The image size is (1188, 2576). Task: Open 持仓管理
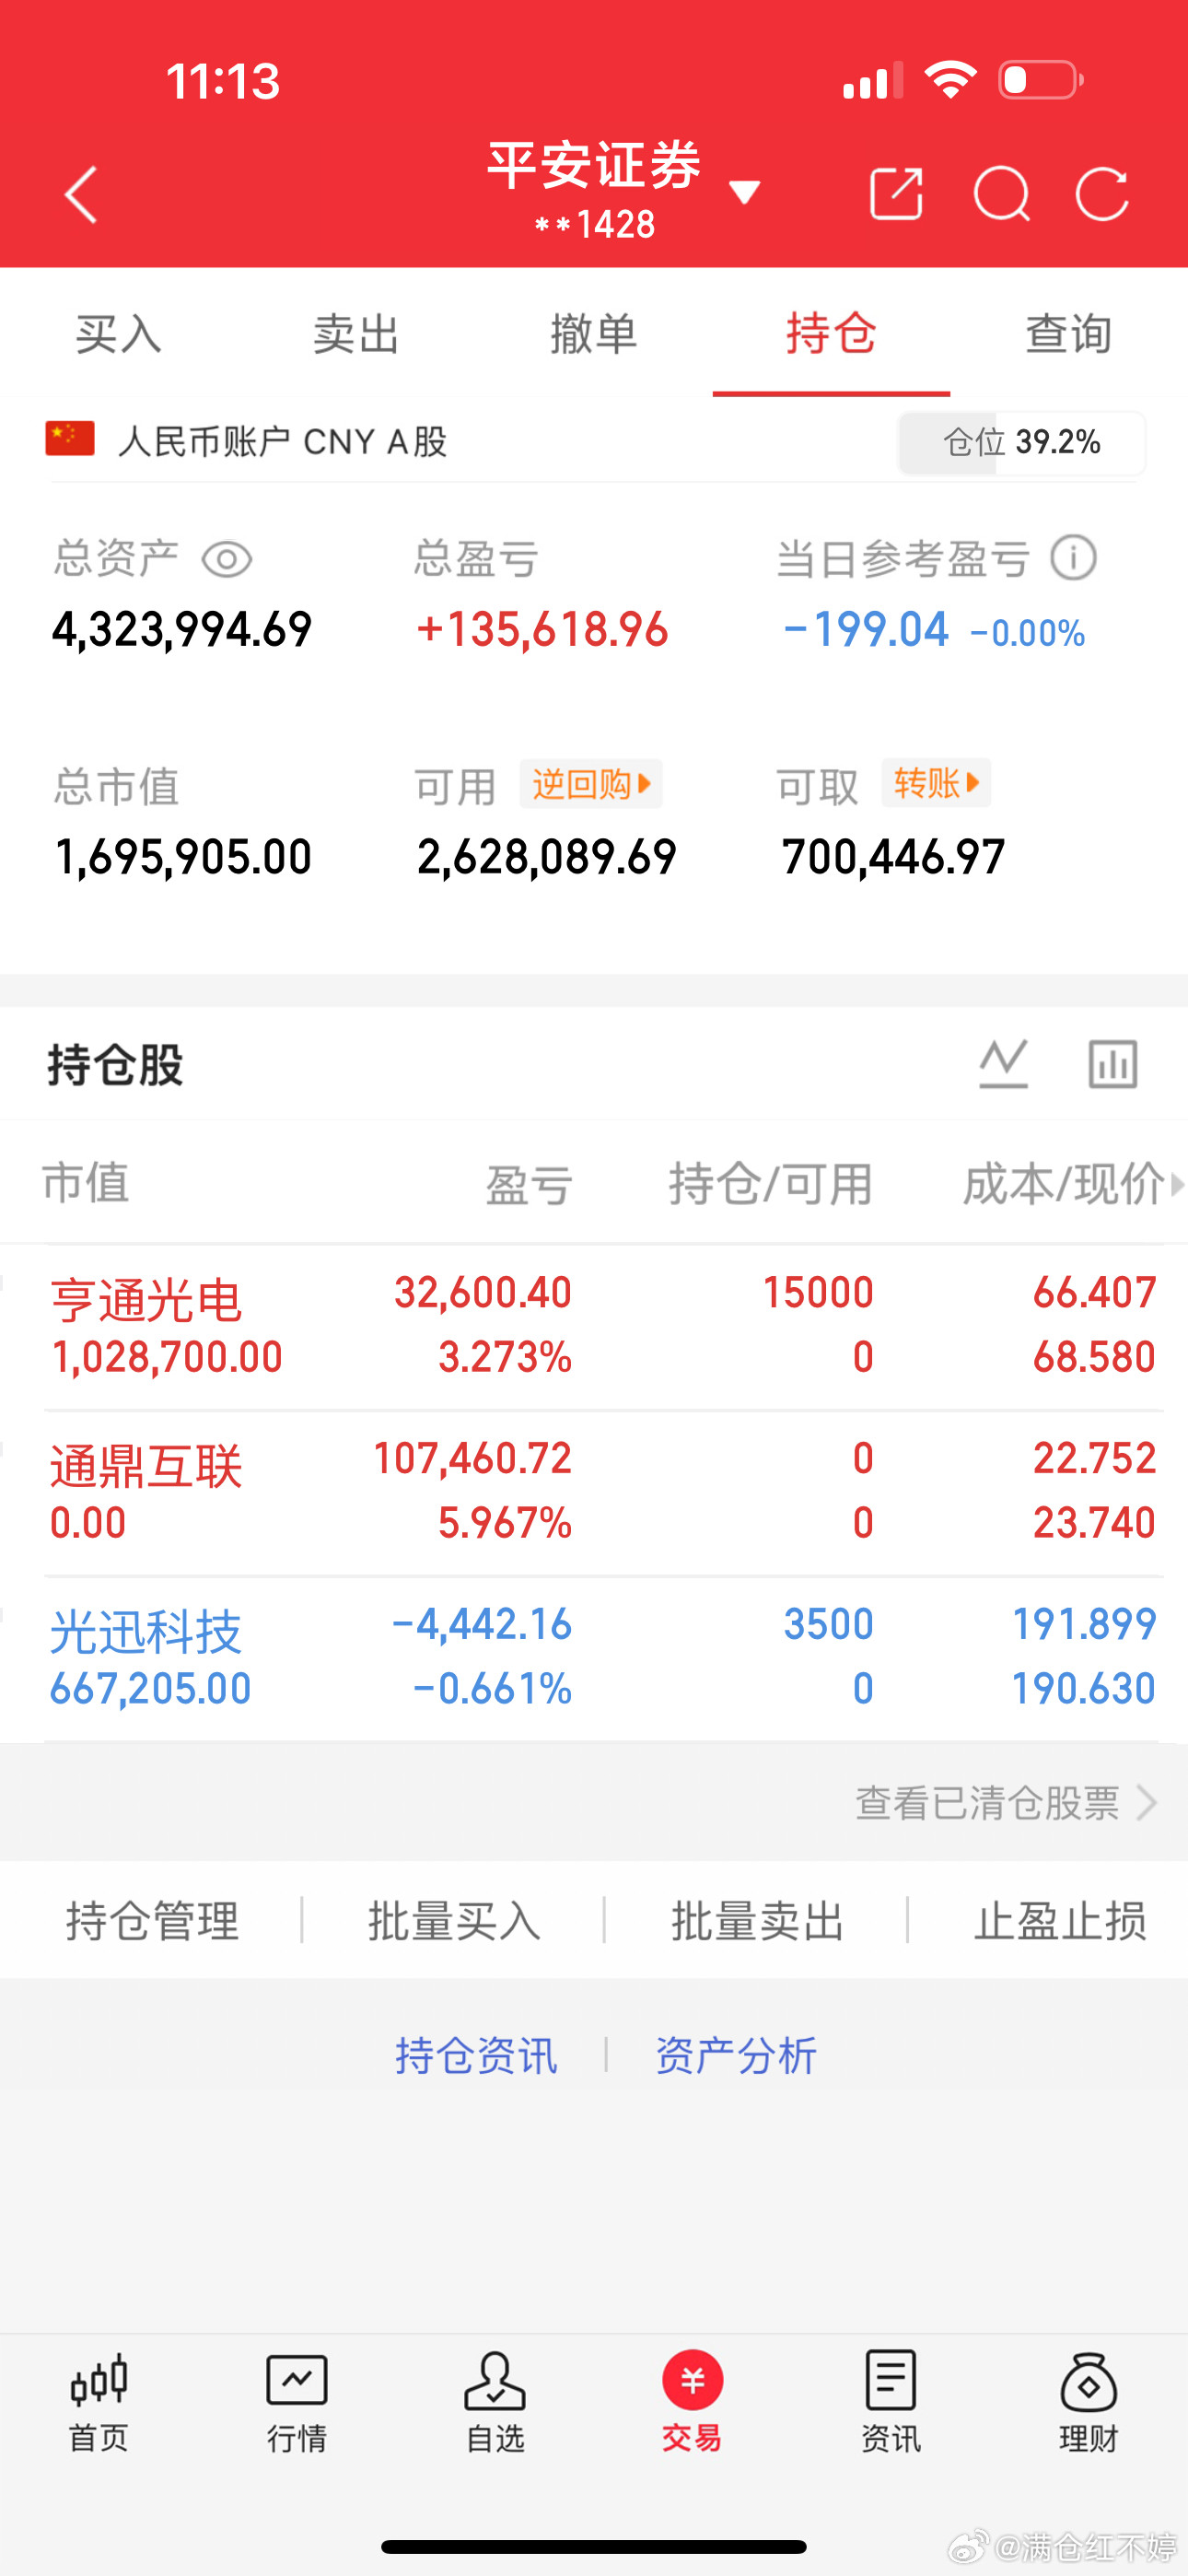[x=152, y=1920]
